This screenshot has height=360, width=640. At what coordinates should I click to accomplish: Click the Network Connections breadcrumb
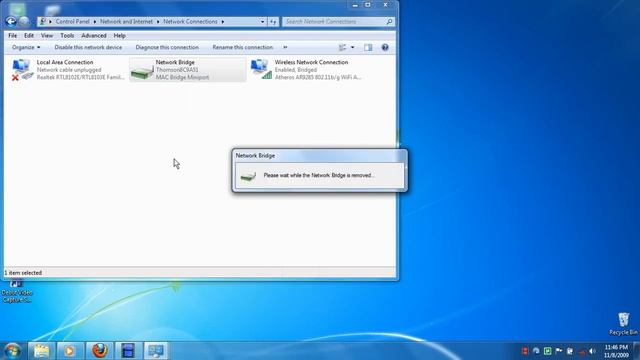190,22
